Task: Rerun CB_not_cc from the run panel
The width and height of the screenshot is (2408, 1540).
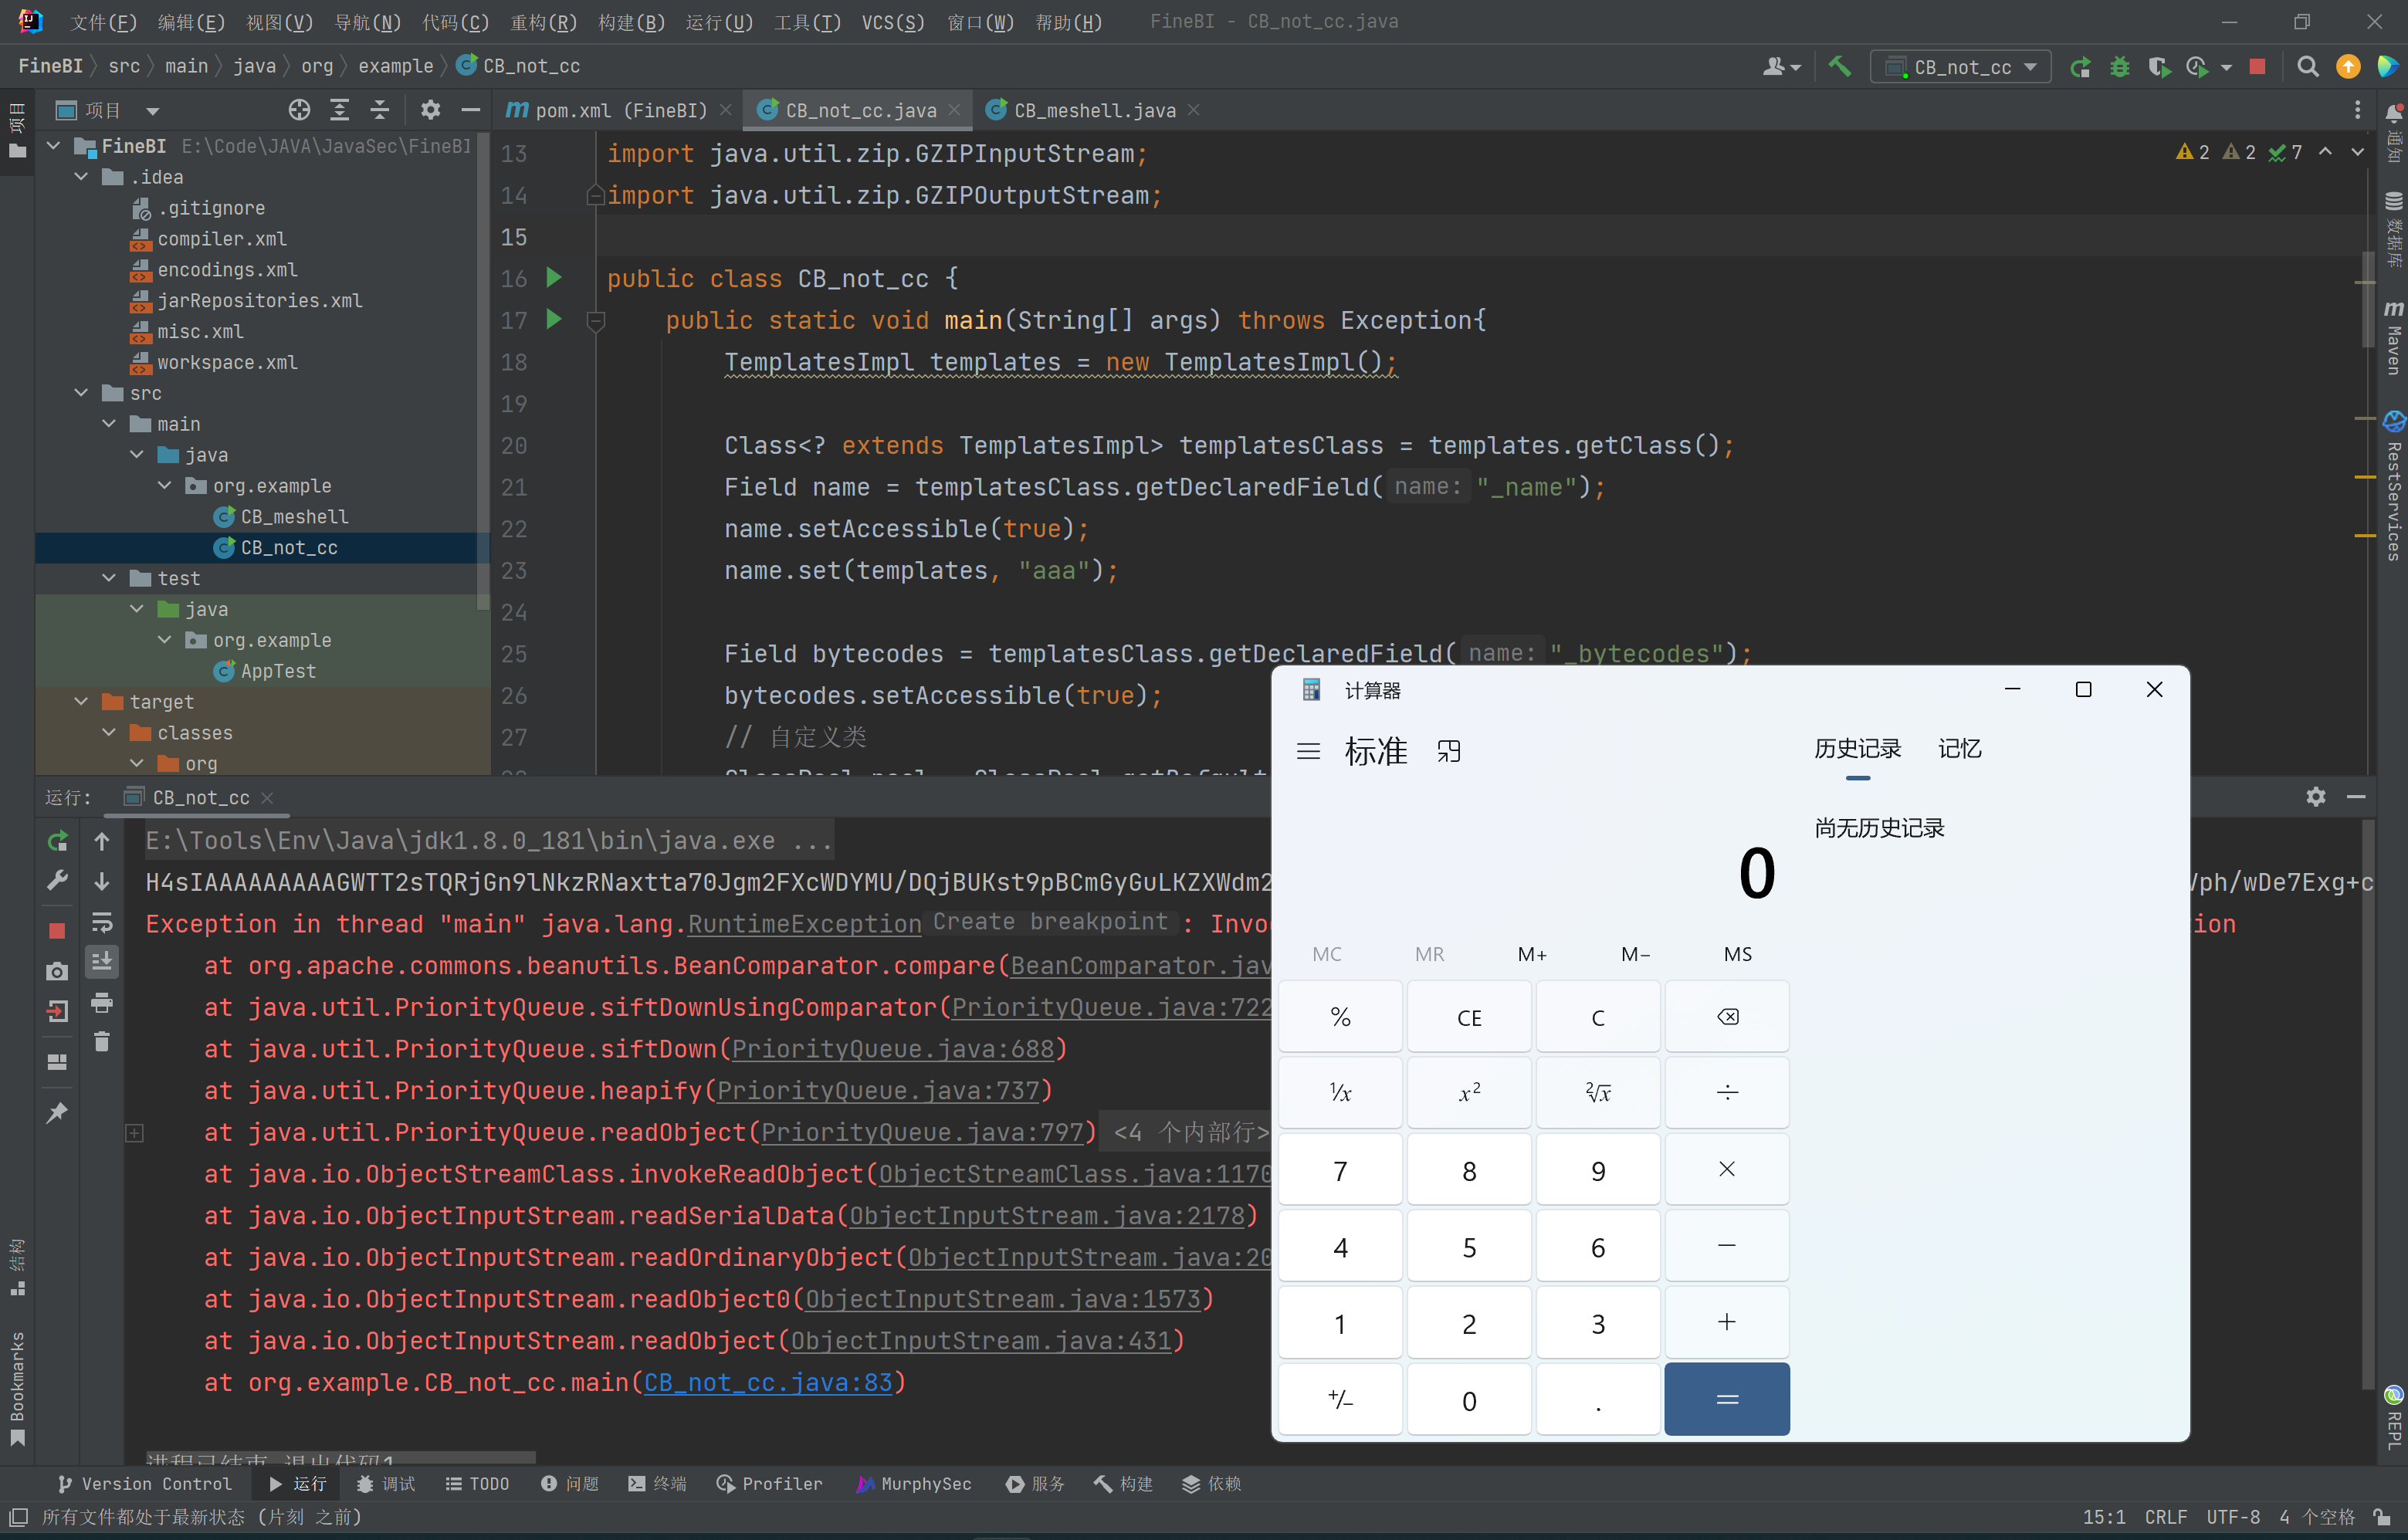Action: (57, 841)
